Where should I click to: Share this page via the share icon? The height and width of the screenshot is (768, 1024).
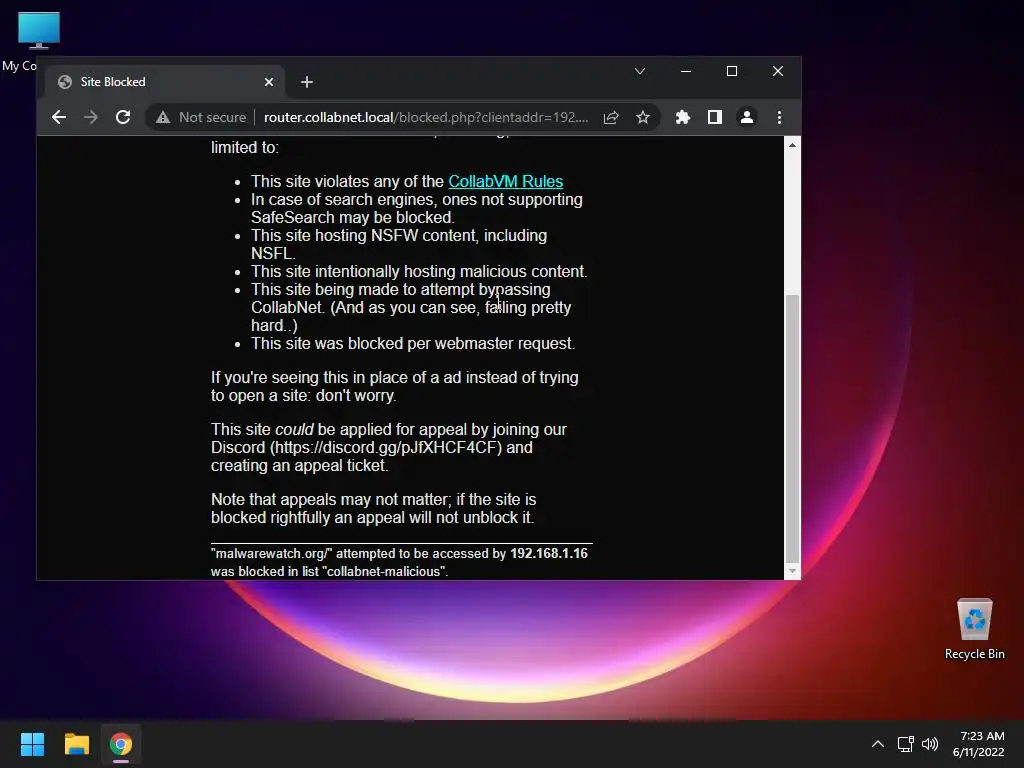pyautogui.click(x=611, y=118)
